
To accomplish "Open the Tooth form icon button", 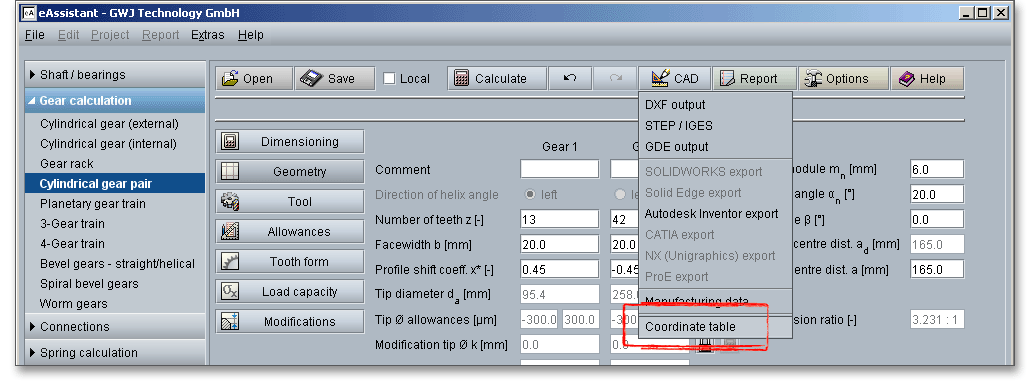I will pyautogui.click(x=230, y=261).
